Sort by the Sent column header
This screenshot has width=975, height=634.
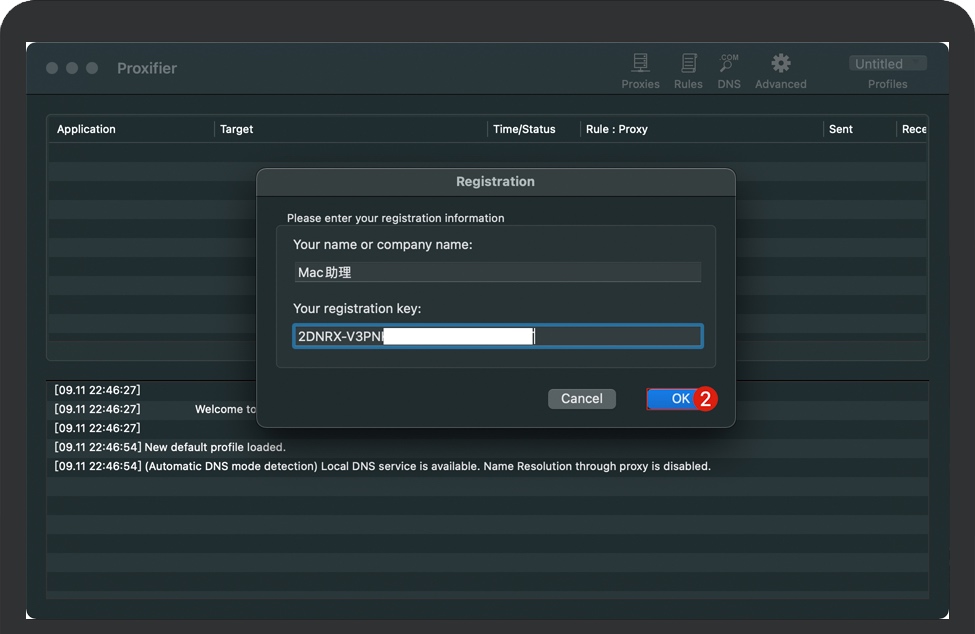click(859, 129)
